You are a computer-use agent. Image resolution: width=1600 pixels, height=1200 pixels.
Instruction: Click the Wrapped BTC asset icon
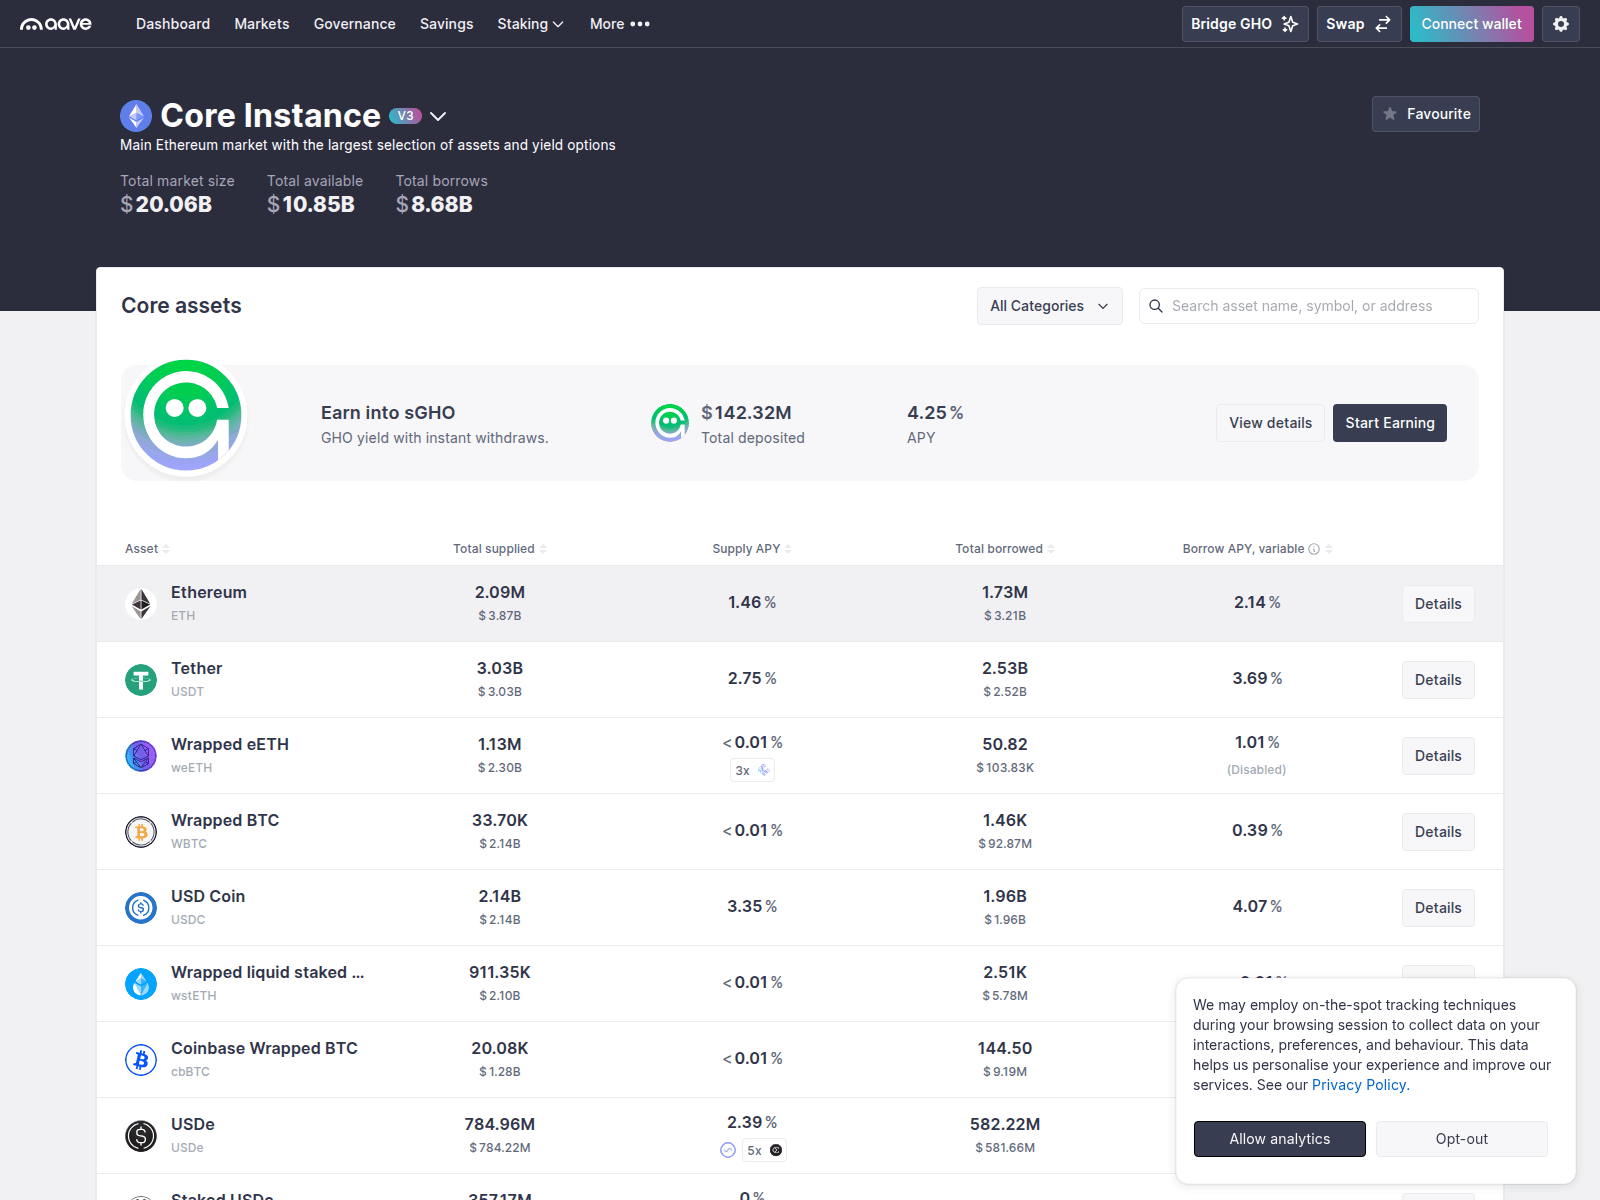click(x=141, y=832)
